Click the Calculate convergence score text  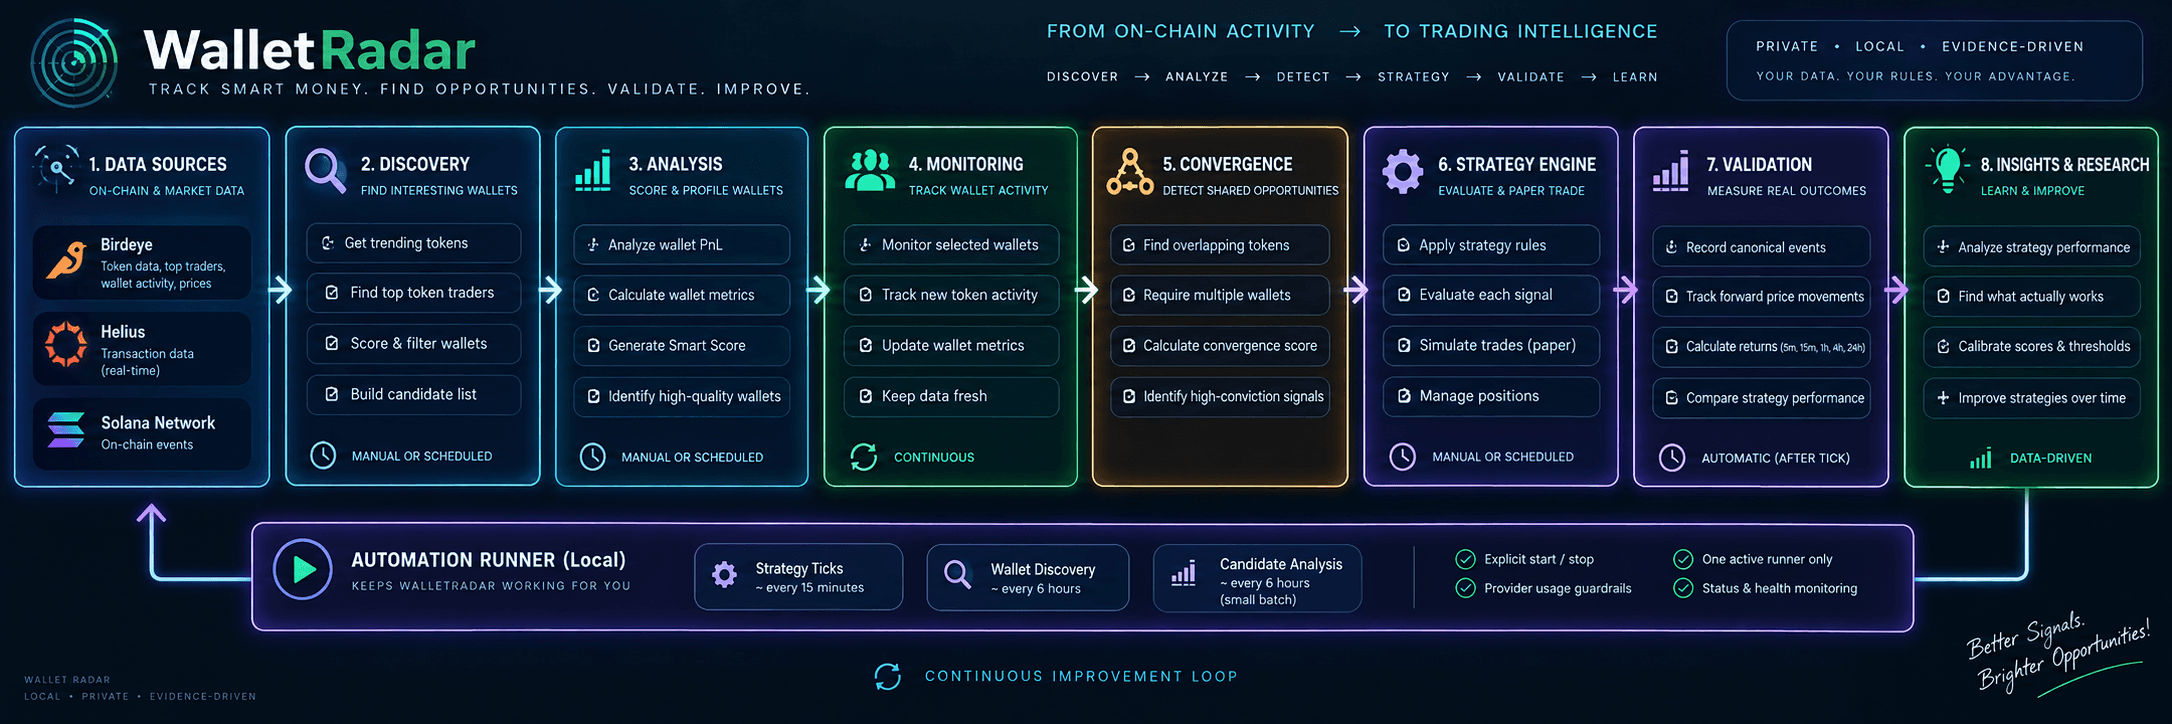[1230, 345]
